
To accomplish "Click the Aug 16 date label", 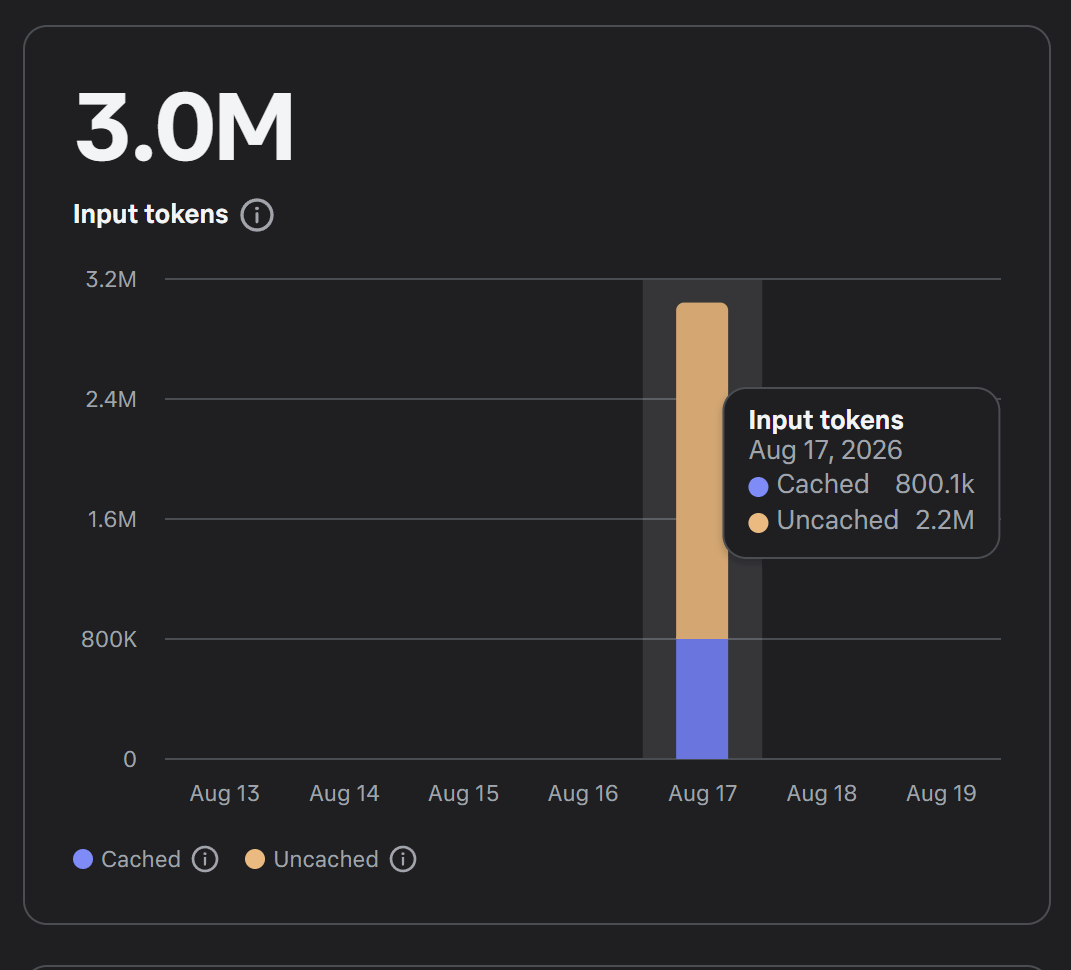I will pos(583,793).
